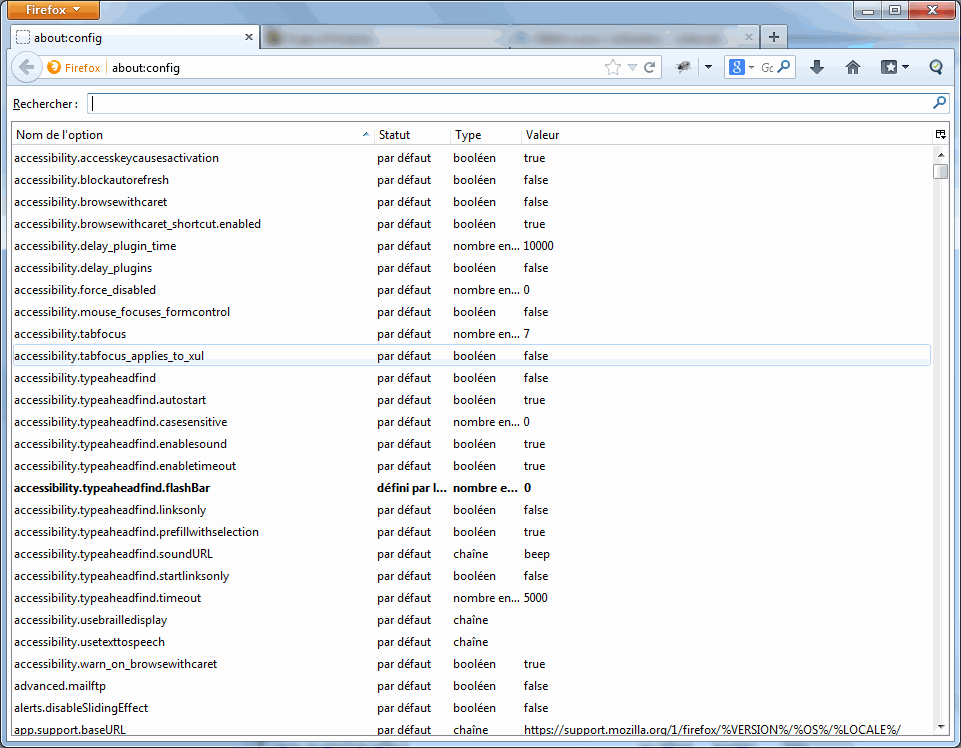Switch to the third blurred tab
Viewport: 961px width, 748px height.
[634, 38]
